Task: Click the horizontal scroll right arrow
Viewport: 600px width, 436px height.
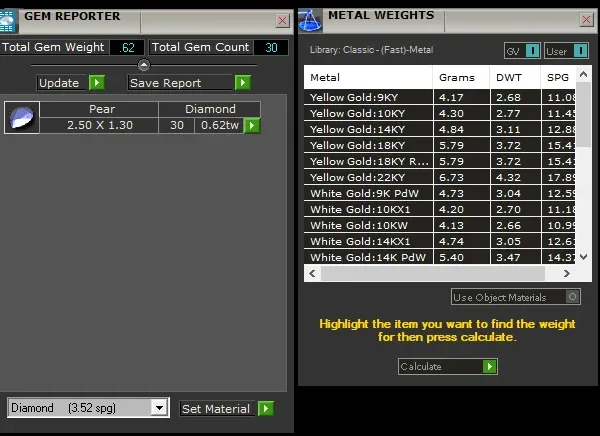Action: point(567,273)
